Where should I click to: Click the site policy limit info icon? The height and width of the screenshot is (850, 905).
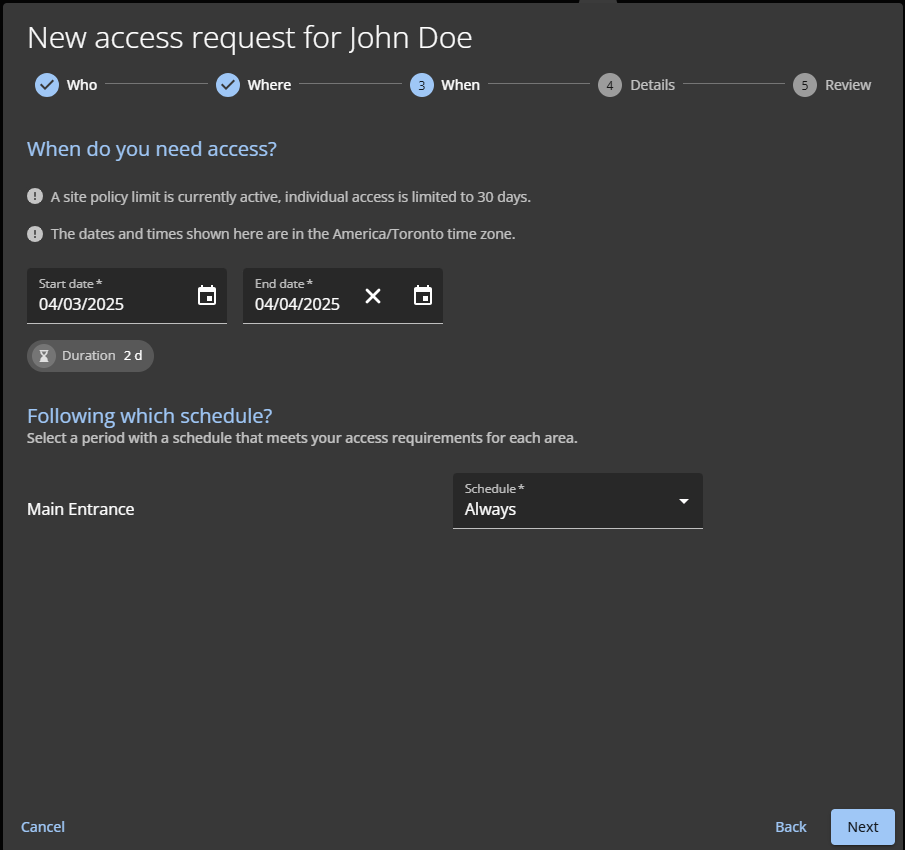pos(35,197)
